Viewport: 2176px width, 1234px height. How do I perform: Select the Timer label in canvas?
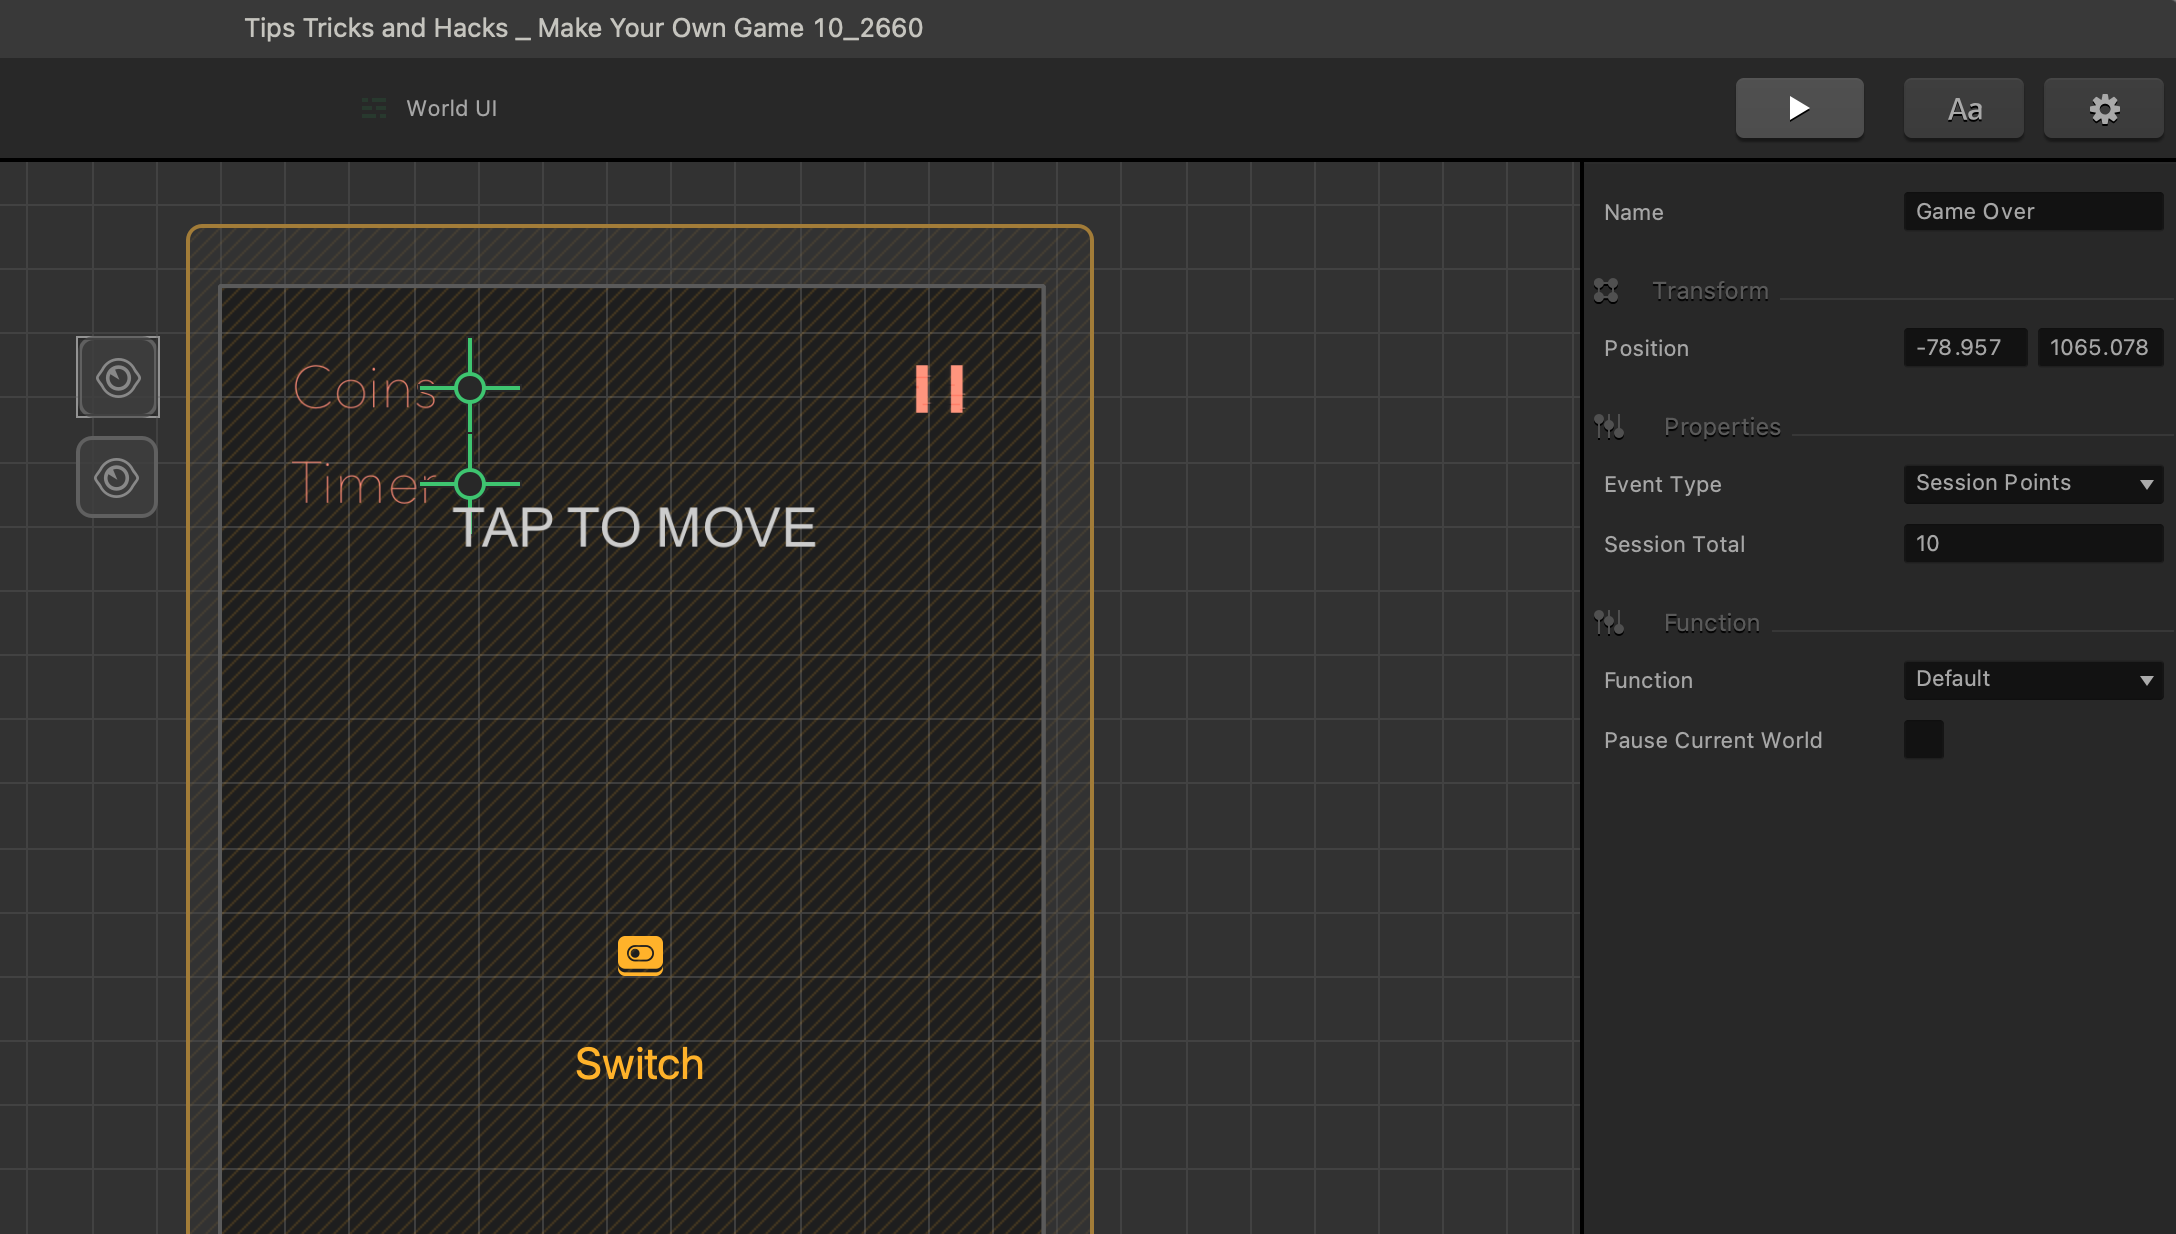tap(363, 483)
